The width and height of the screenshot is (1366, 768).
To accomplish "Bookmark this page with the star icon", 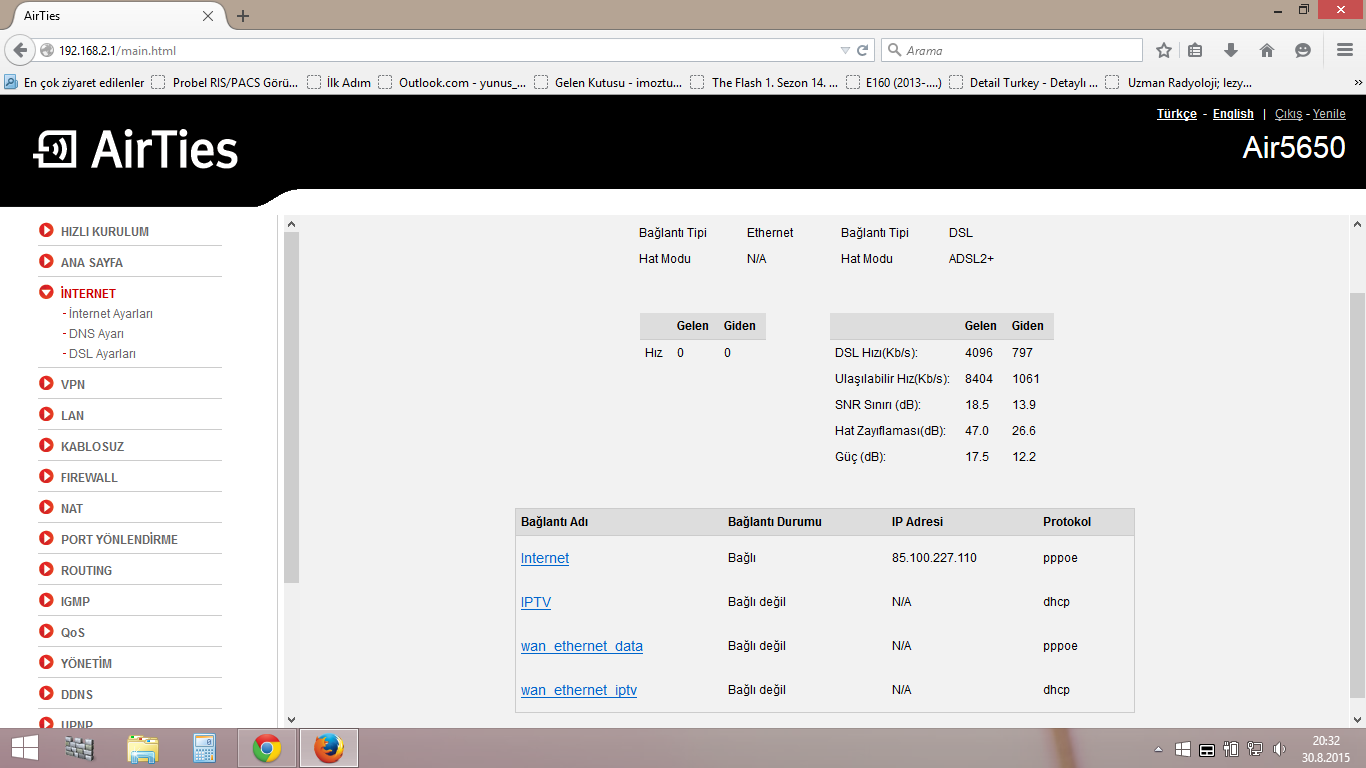I will pos(1164,50).
